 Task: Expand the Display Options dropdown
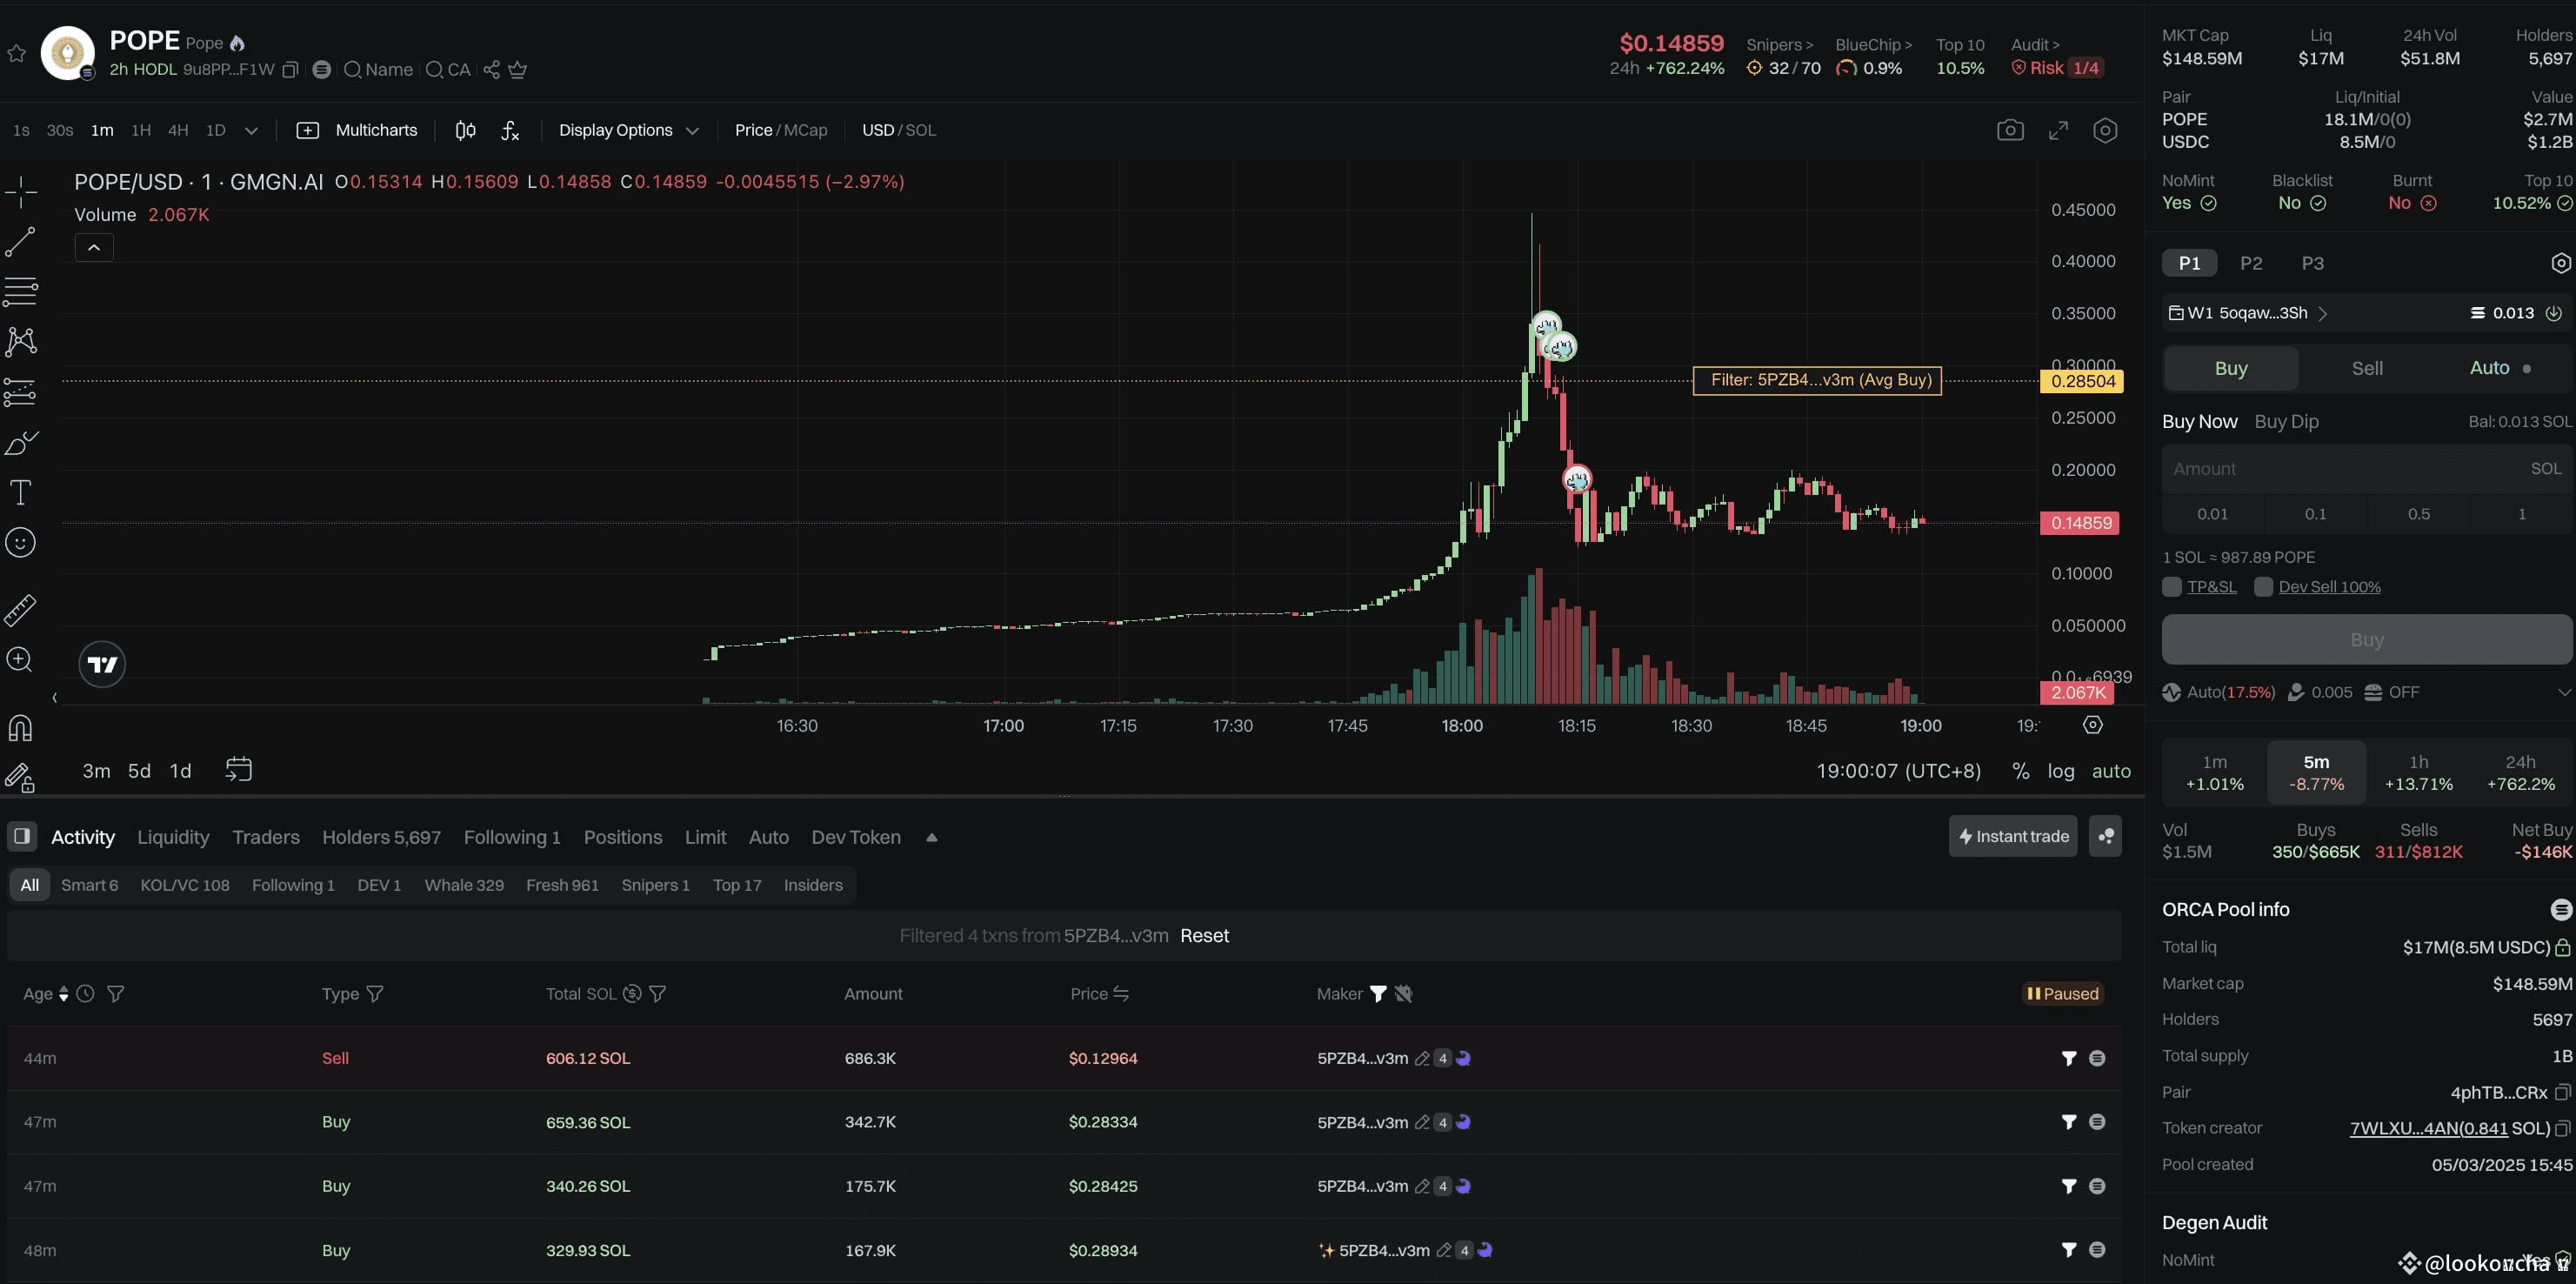click(x=628, y=131)
